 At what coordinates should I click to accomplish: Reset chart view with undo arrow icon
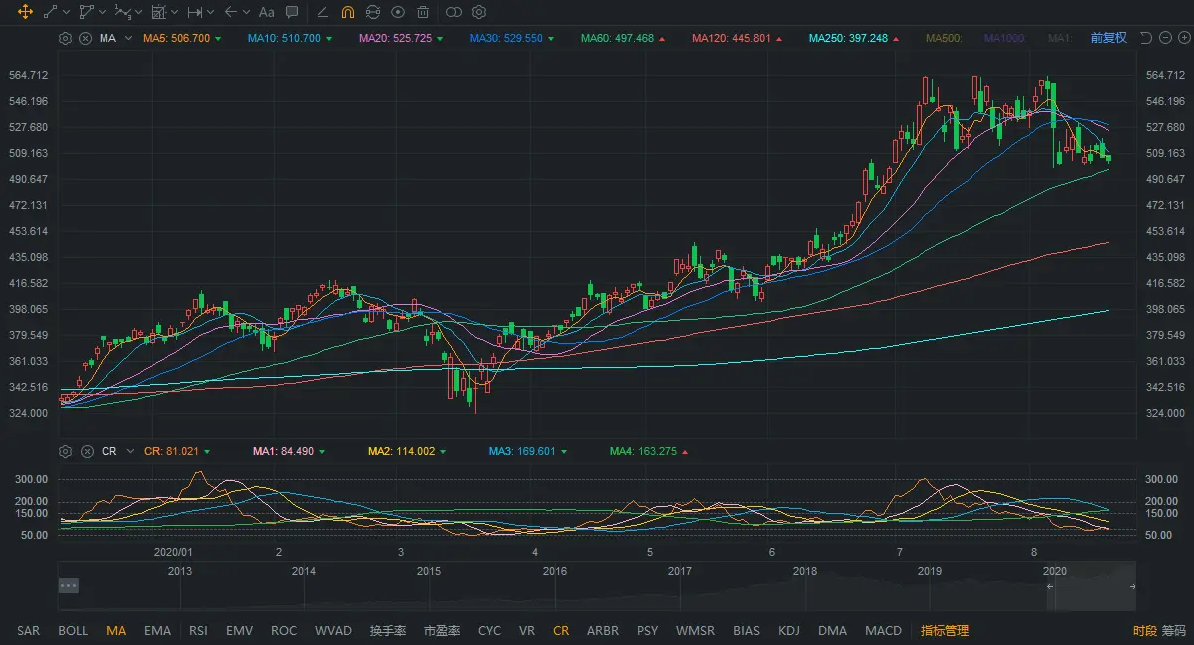[1146, 38]
